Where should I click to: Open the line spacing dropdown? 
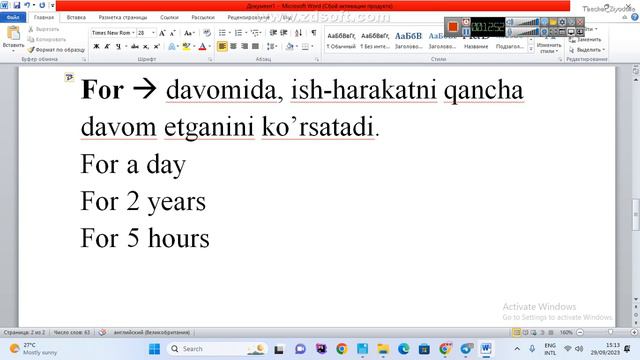click(271, 47)
